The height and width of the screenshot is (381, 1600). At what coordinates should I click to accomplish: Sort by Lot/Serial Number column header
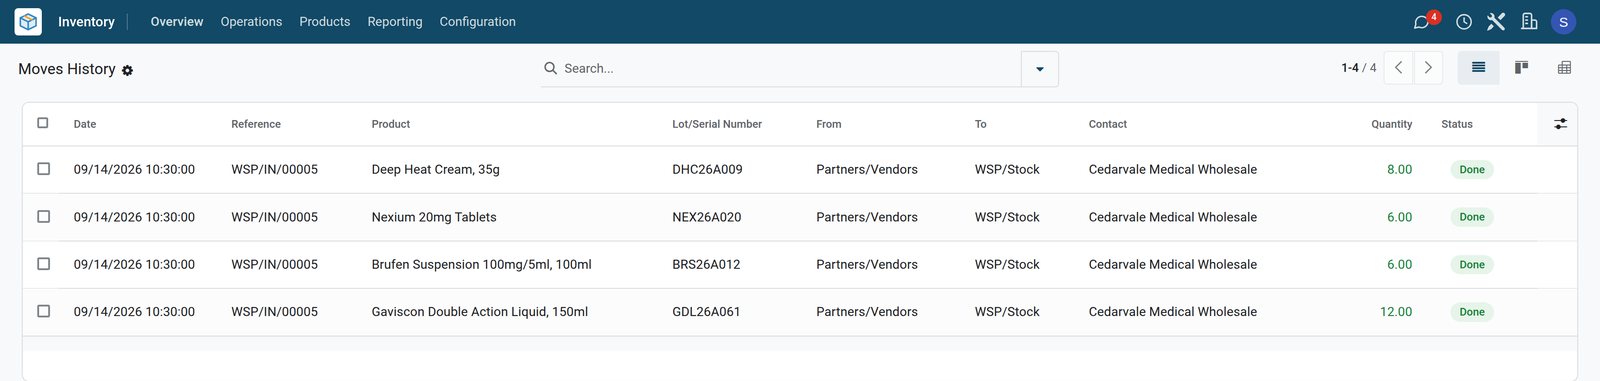(717, 124)
